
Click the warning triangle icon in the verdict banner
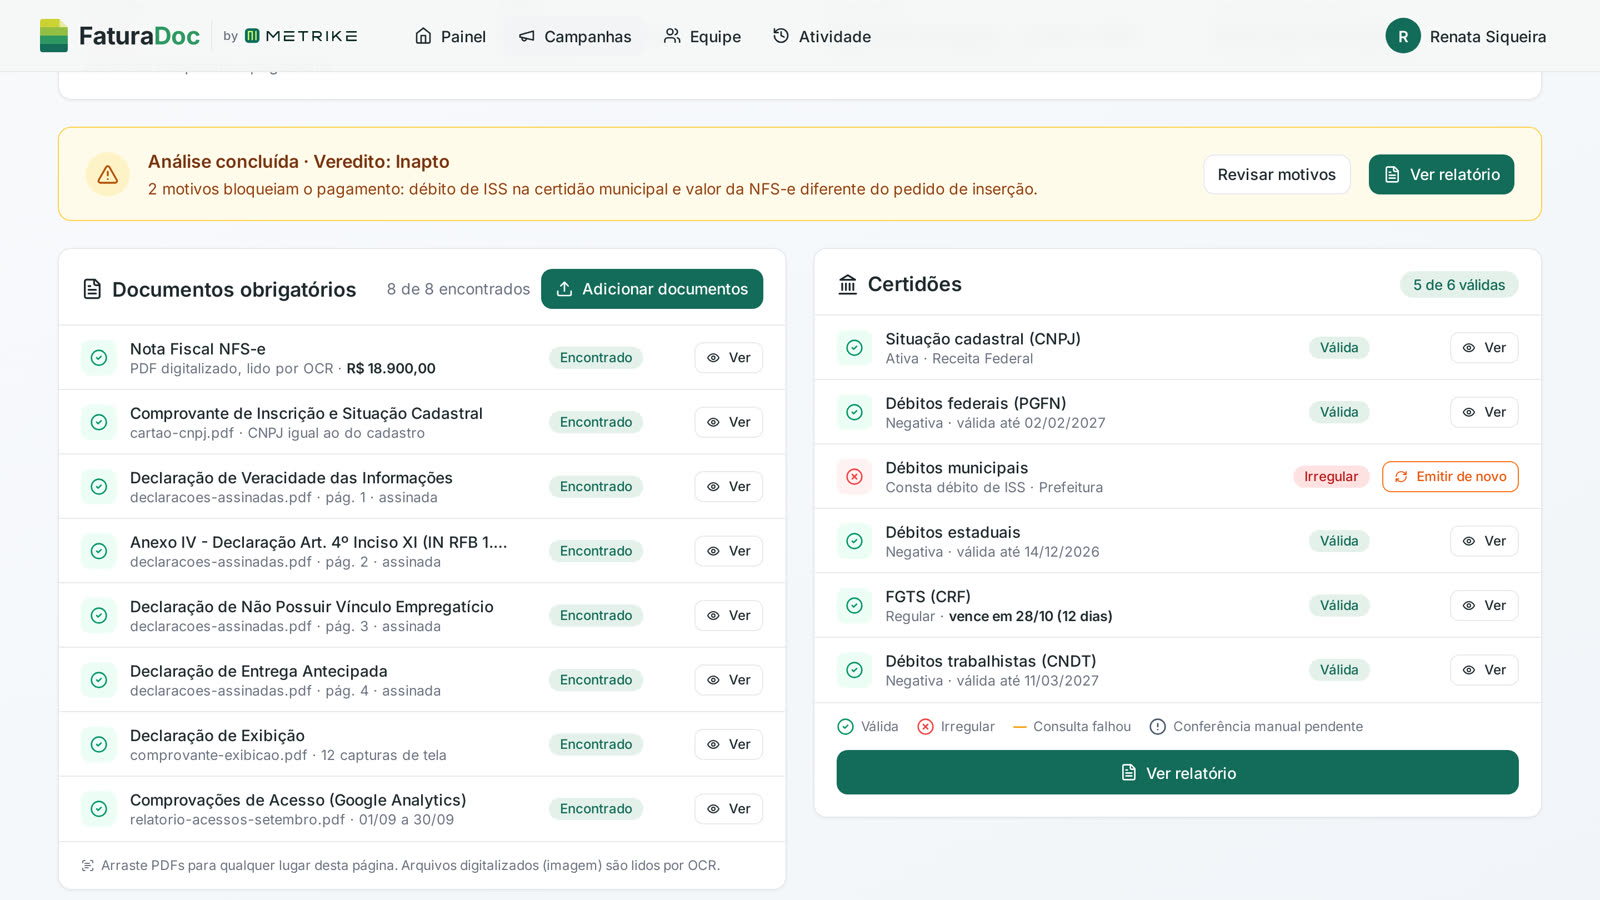pyautogui.click(x=108, y=175)
